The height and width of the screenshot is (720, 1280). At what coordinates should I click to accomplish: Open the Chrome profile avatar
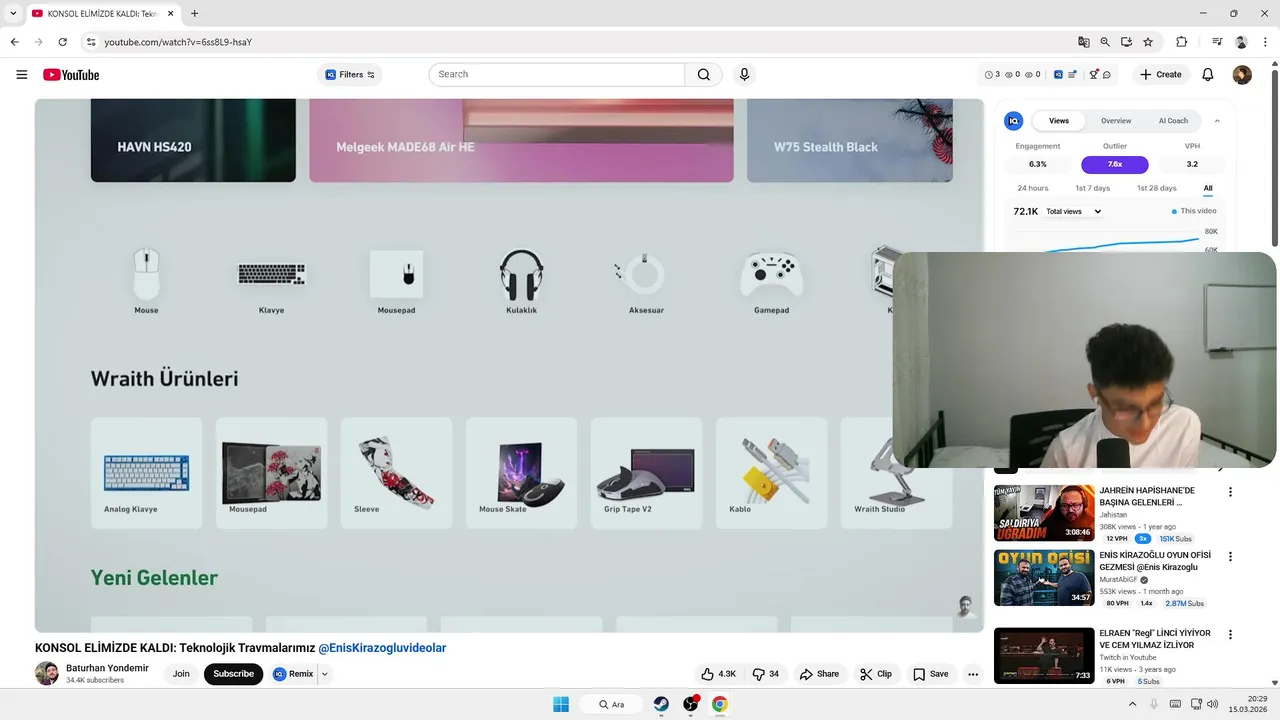pyautogui.click(x=1241, y=42)
